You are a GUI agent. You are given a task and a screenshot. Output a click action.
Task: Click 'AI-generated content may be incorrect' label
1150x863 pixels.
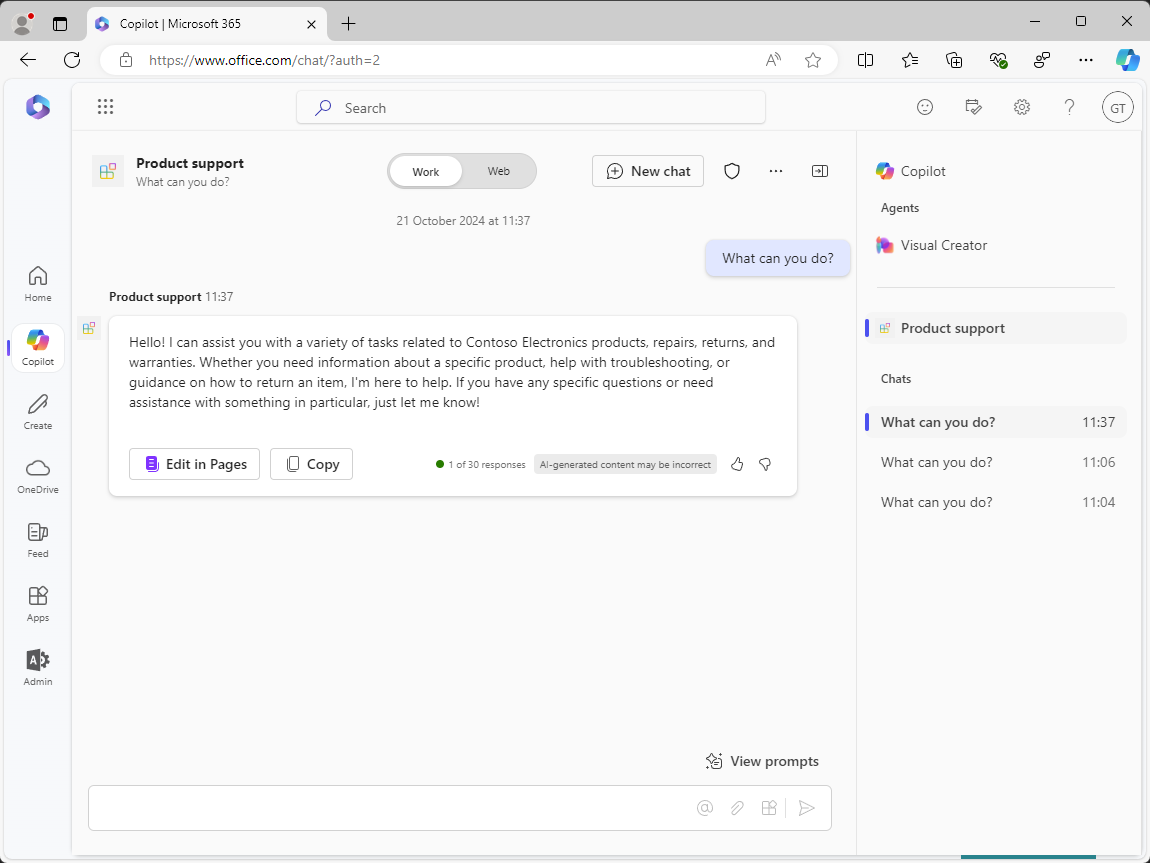pos(625,465)
